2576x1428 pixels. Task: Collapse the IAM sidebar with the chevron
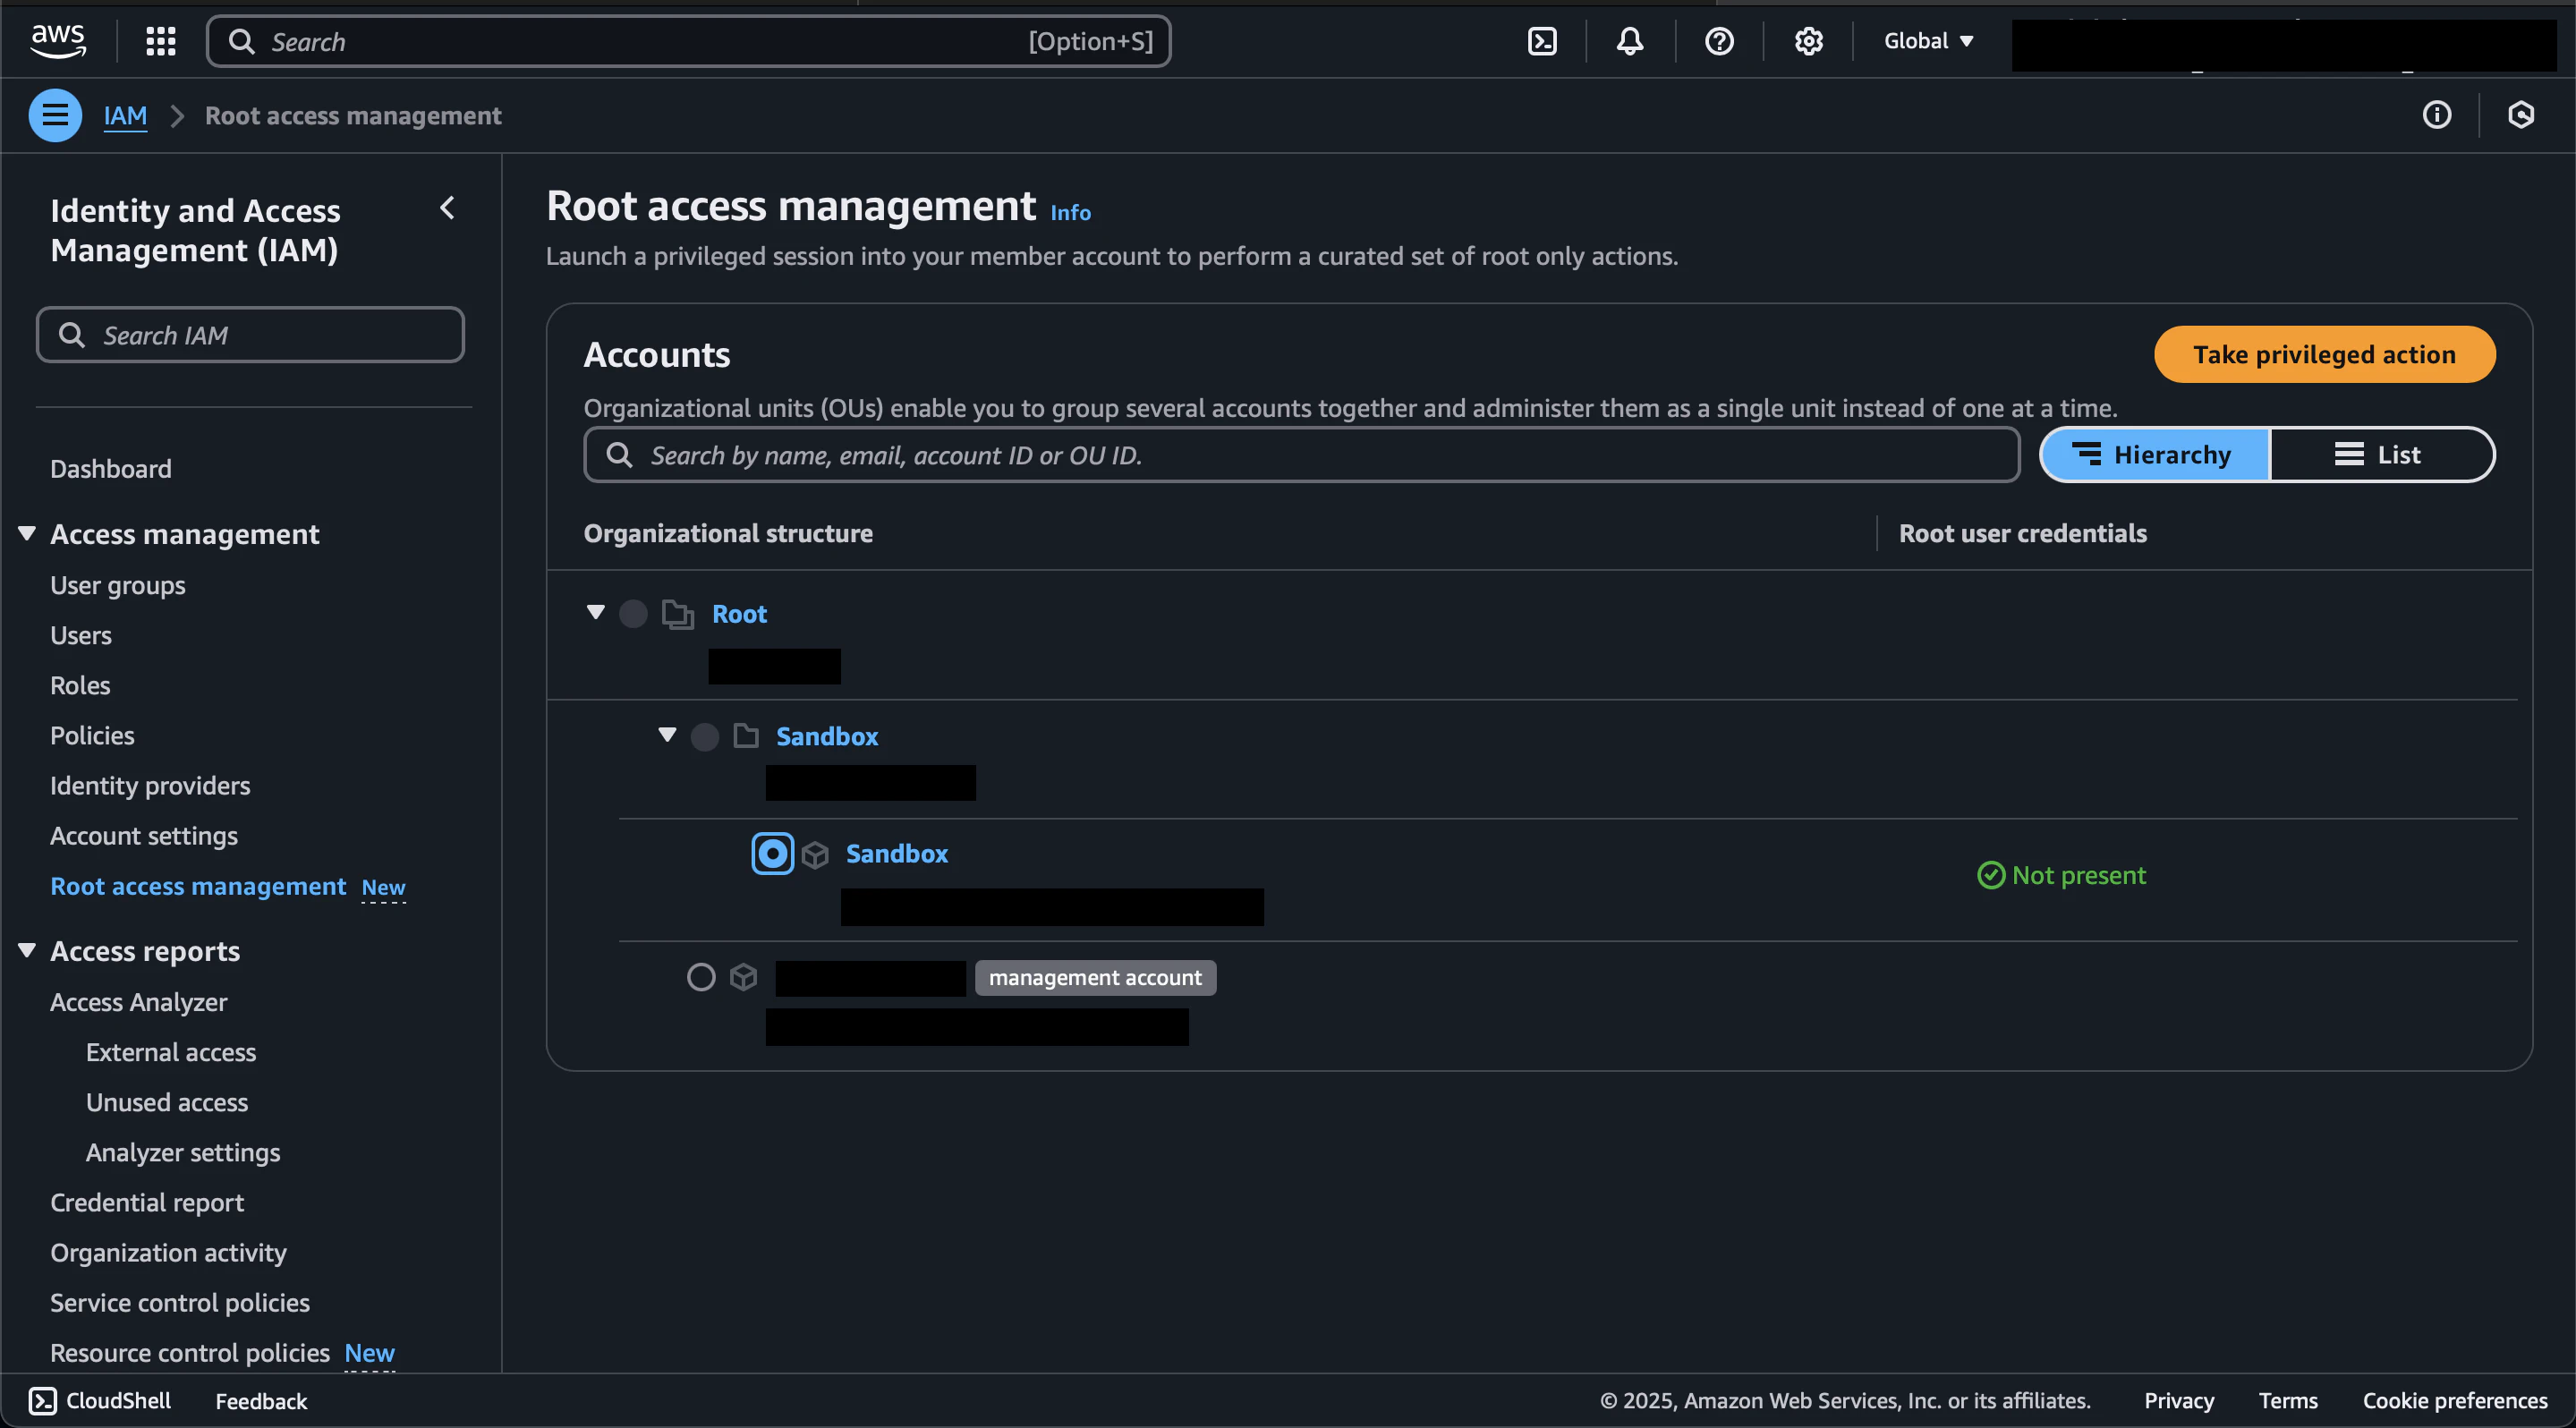coord(448,208)
